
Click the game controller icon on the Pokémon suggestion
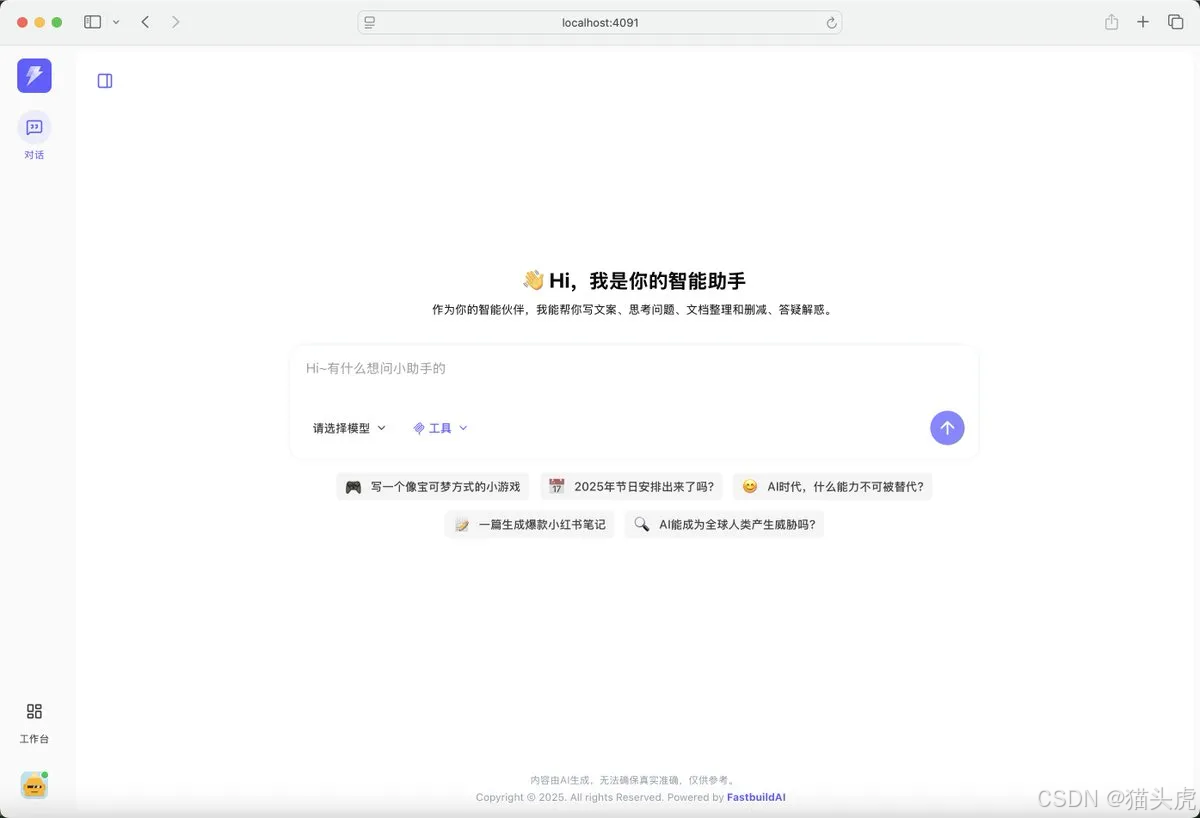353,487
